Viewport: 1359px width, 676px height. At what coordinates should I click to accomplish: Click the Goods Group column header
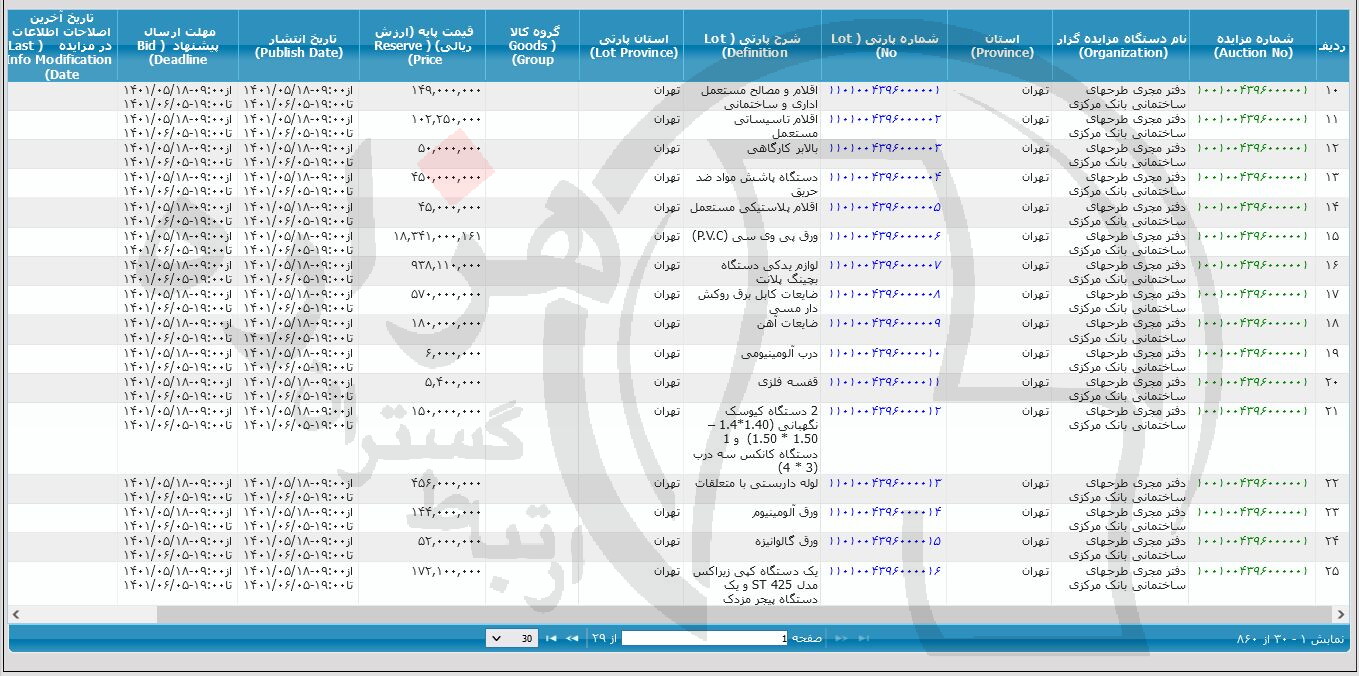532,46
